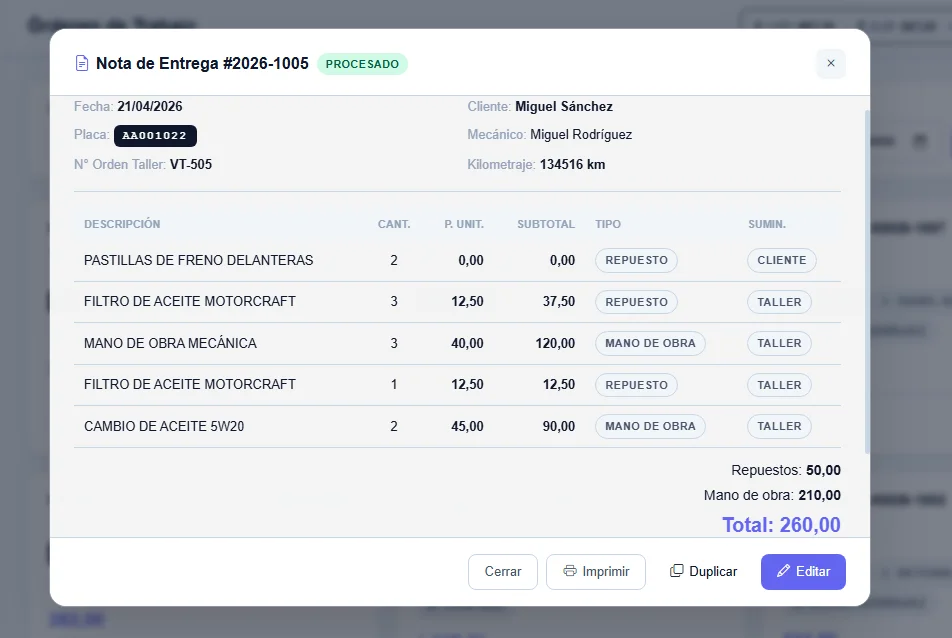Click the mechanic name Miguel Rodríguez
This screenshot has height=638, width=952.
[581, 135]
